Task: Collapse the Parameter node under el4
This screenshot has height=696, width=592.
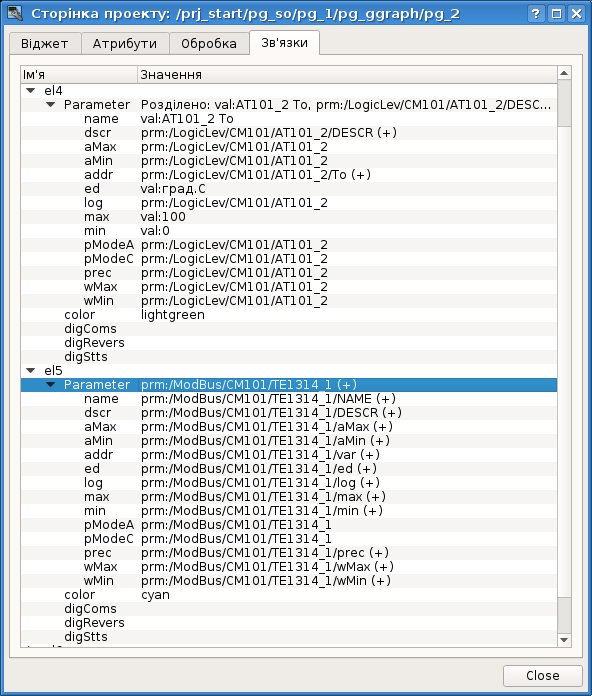Action: tap(51, 105)
